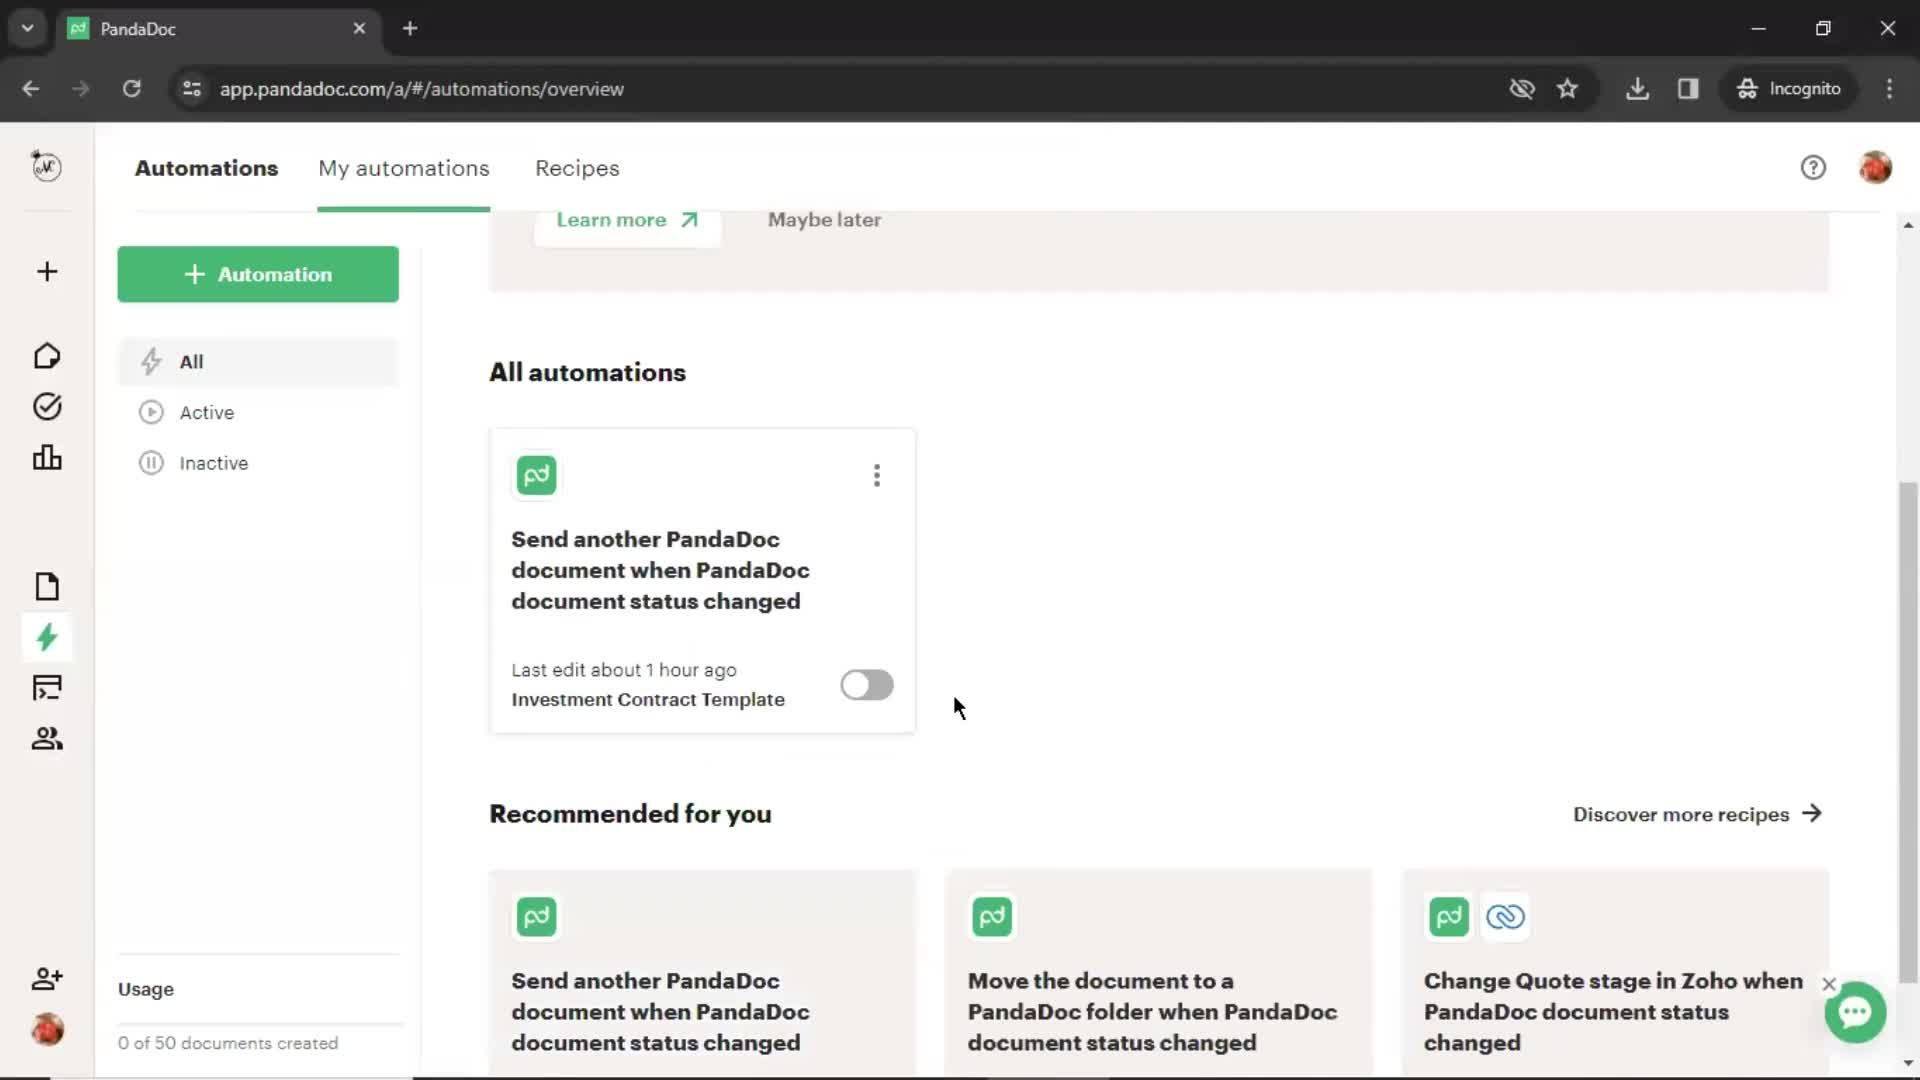This screenshot has height=1080, width=1920.
Task: Switch to the Recipes tab
Action: (578, 167)
